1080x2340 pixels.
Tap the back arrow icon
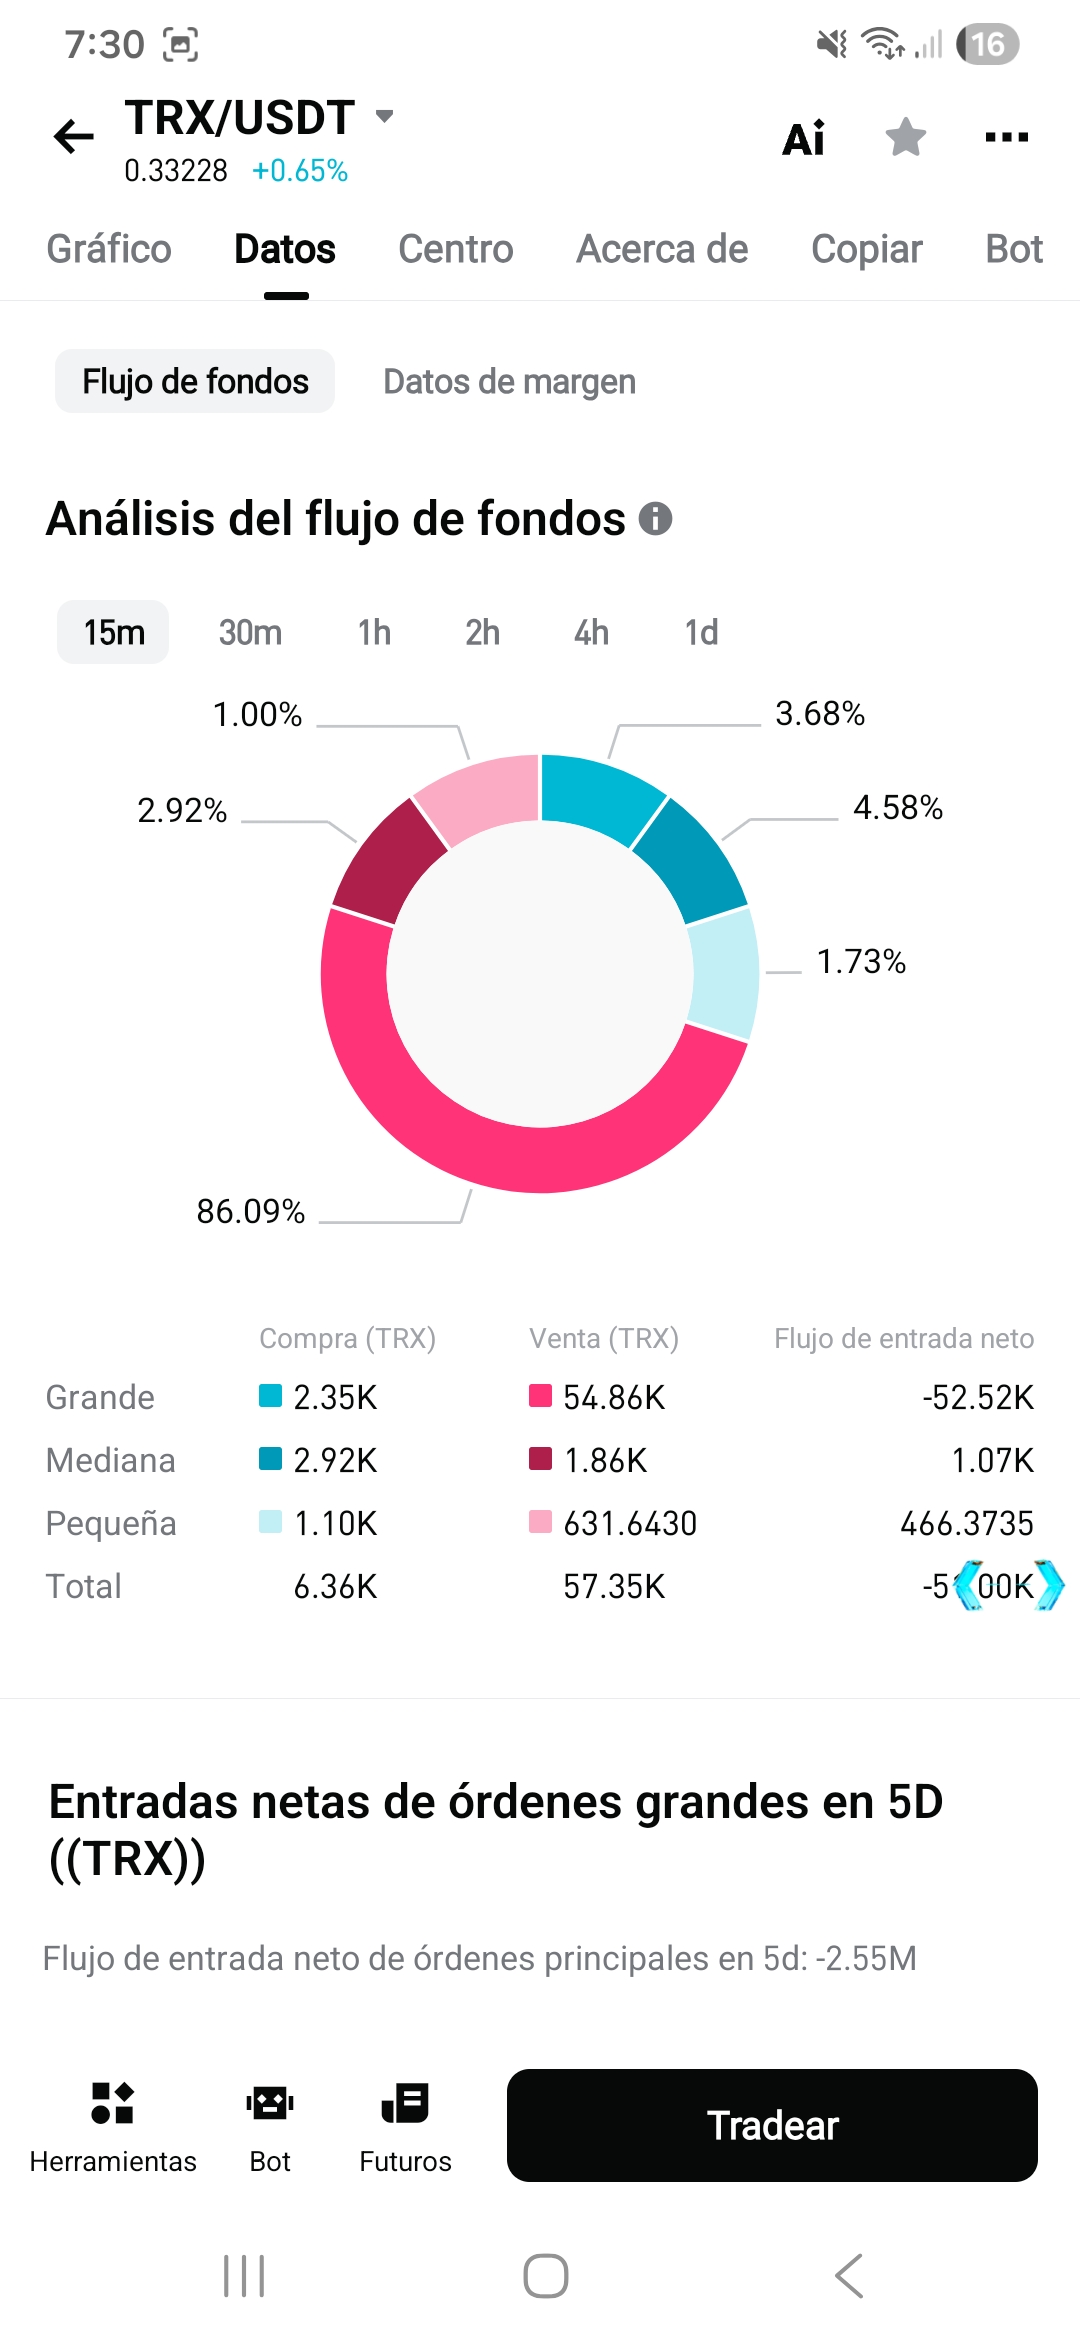point(74,137)
